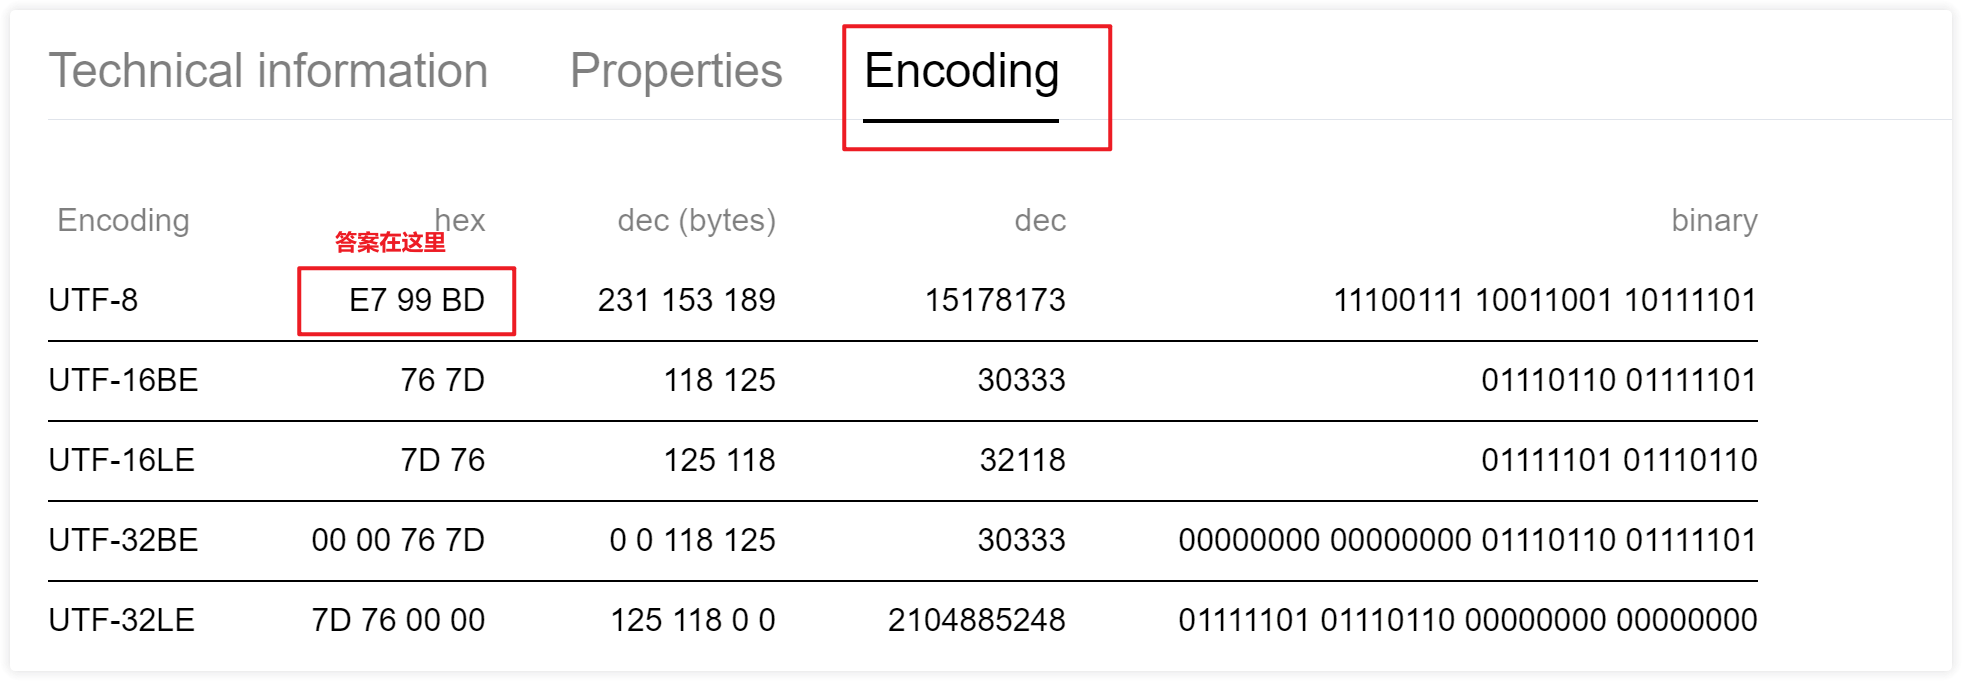Viewport: 1962px width, 681px height.
Task: Click the UTF-32LE row label
Action: click(121, 620)
